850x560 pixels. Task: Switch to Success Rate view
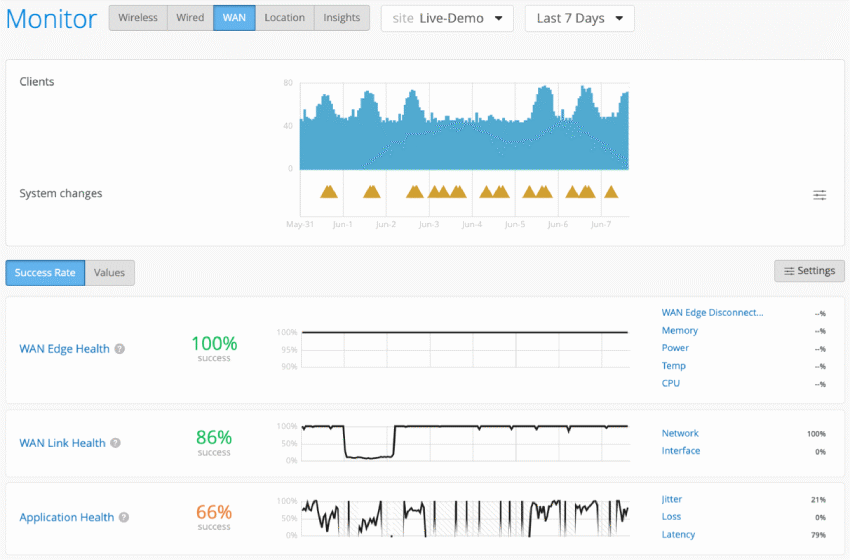point(45,272)
